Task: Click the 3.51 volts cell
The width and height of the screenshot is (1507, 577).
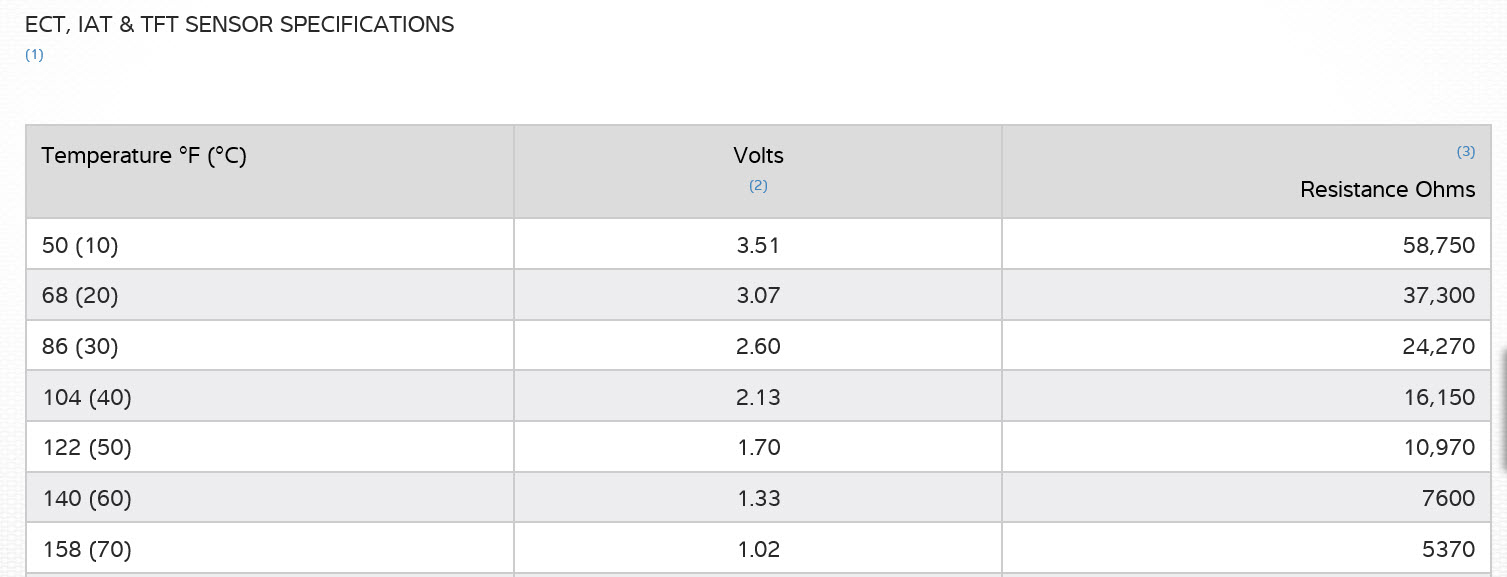Action: point(758,245)
